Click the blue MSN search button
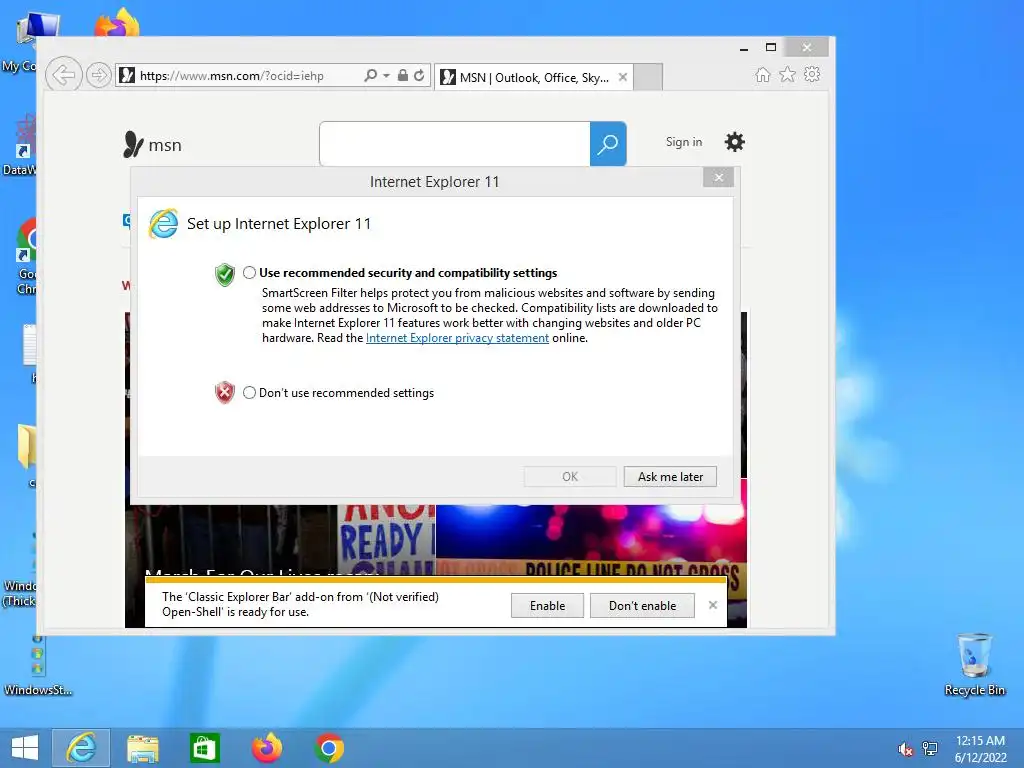 click(x=608, y=144)
